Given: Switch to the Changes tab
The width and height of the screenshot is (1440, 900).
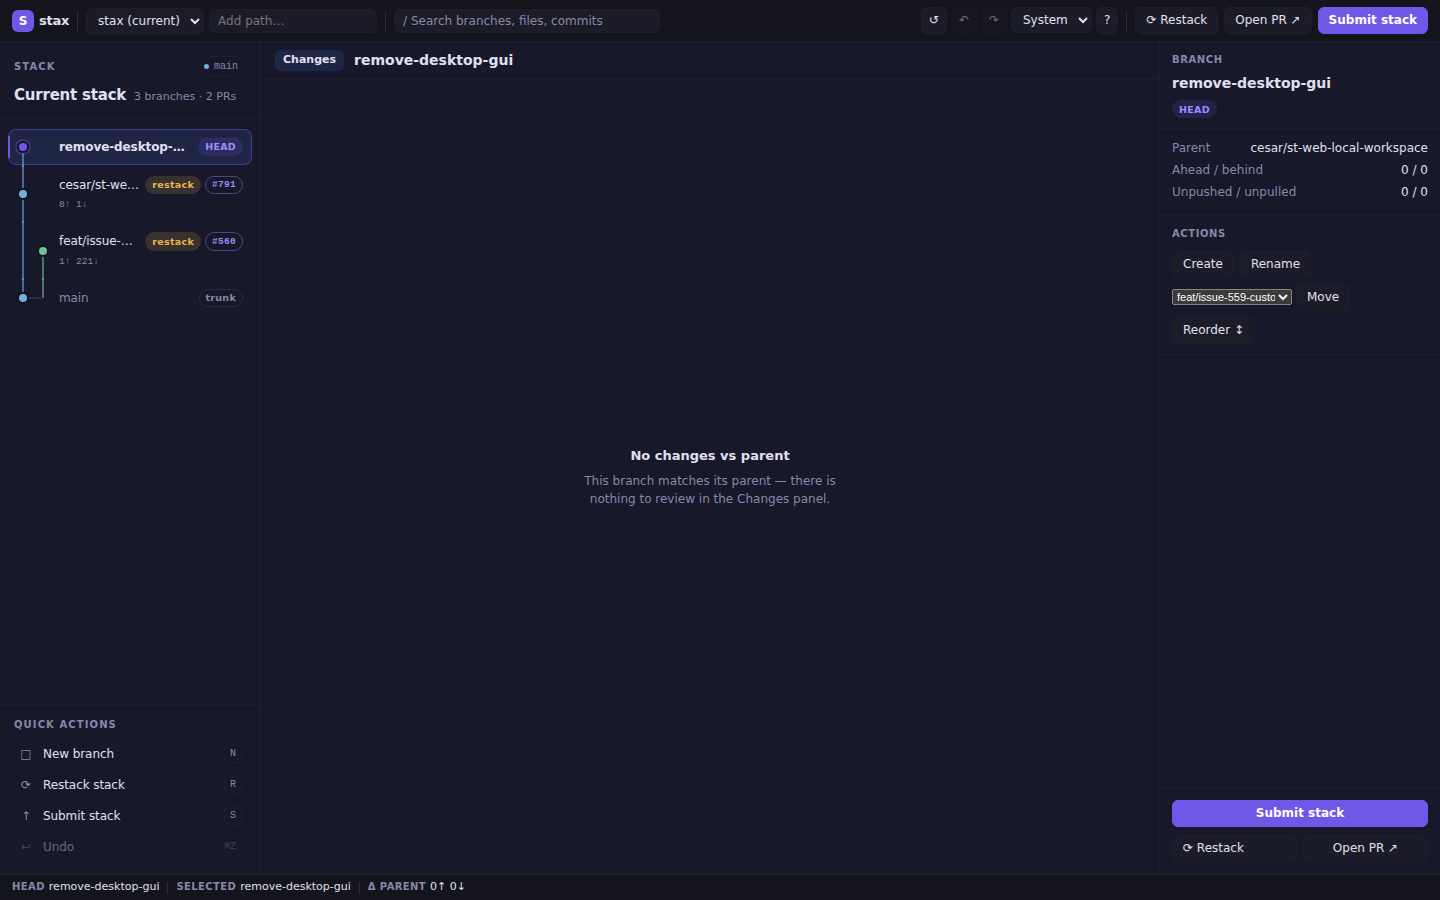Looking at the screenshot, I should tap(309, 60).
